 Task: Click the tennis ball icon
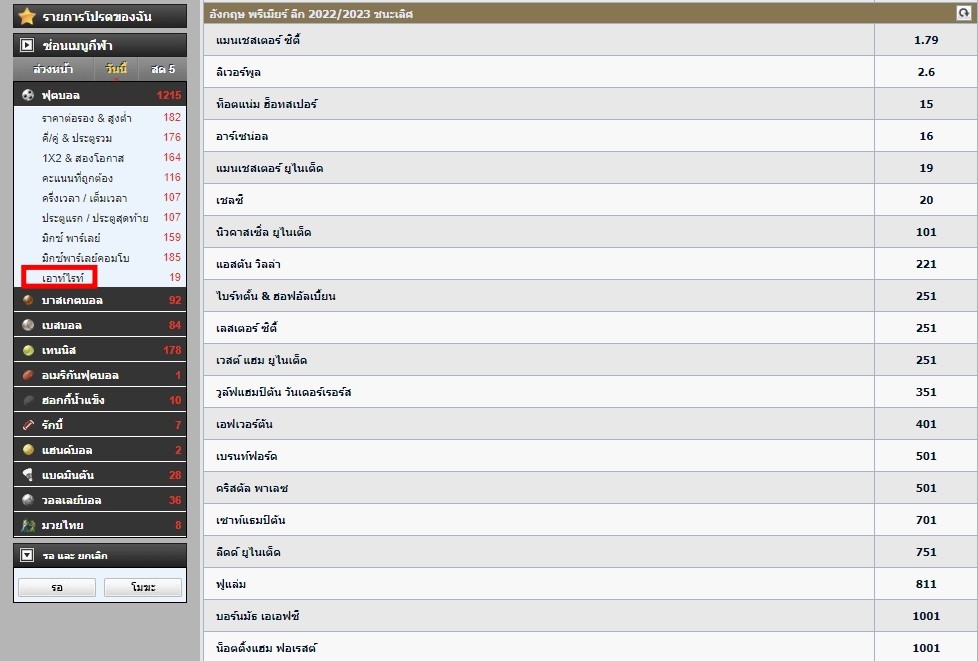28,351
